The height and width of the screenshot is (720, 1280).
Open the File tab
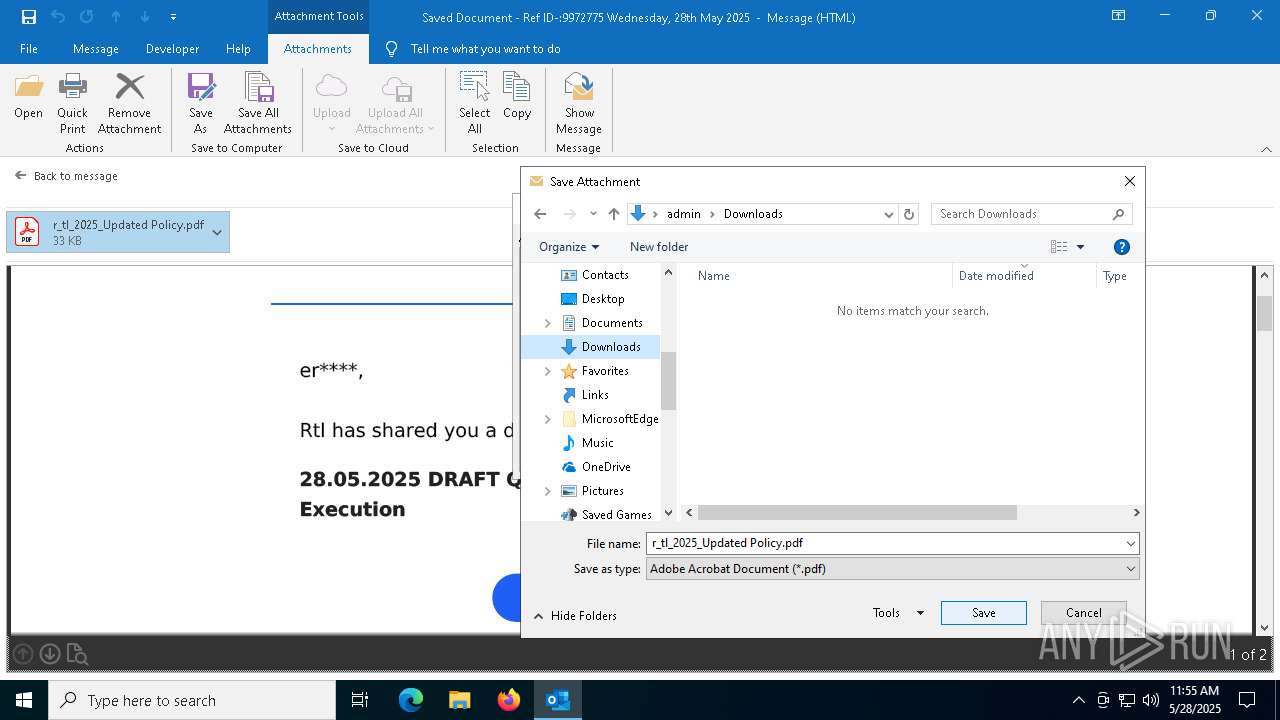29,49
